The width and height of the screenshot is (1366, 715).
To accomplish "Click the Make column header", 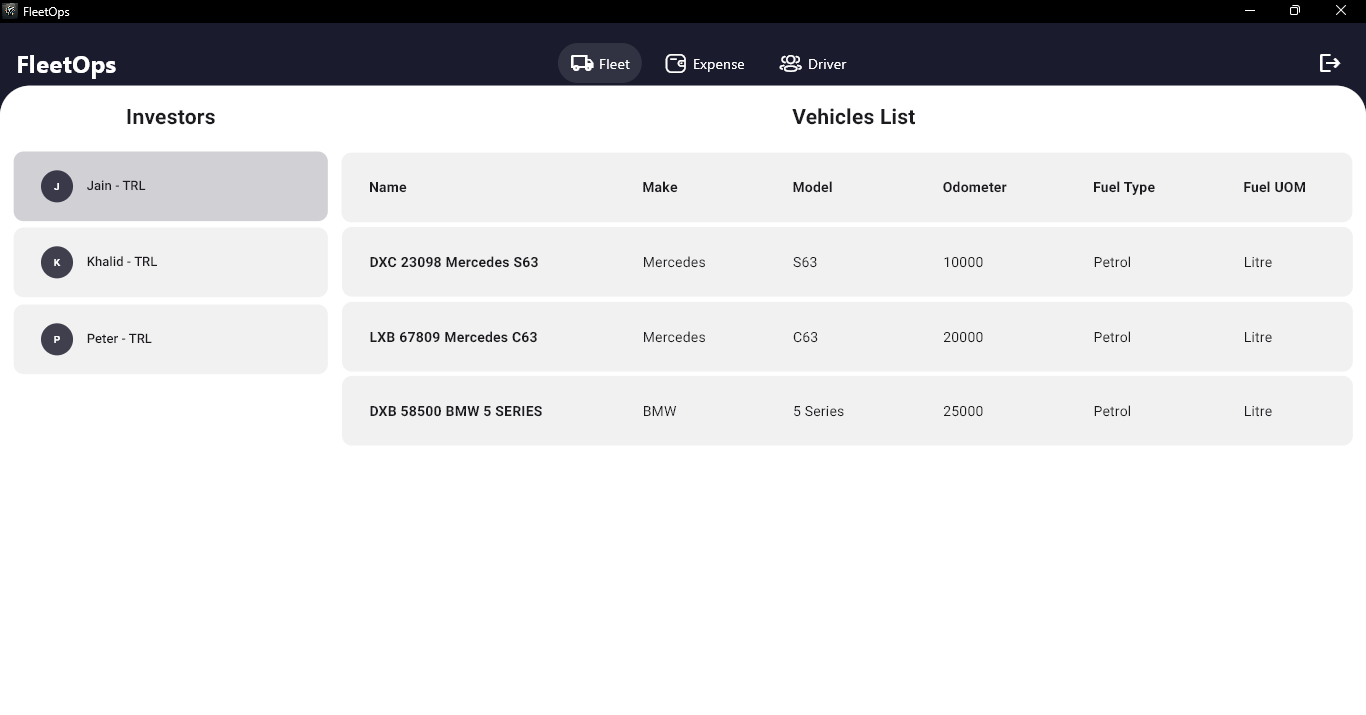I will click(660, 187).
